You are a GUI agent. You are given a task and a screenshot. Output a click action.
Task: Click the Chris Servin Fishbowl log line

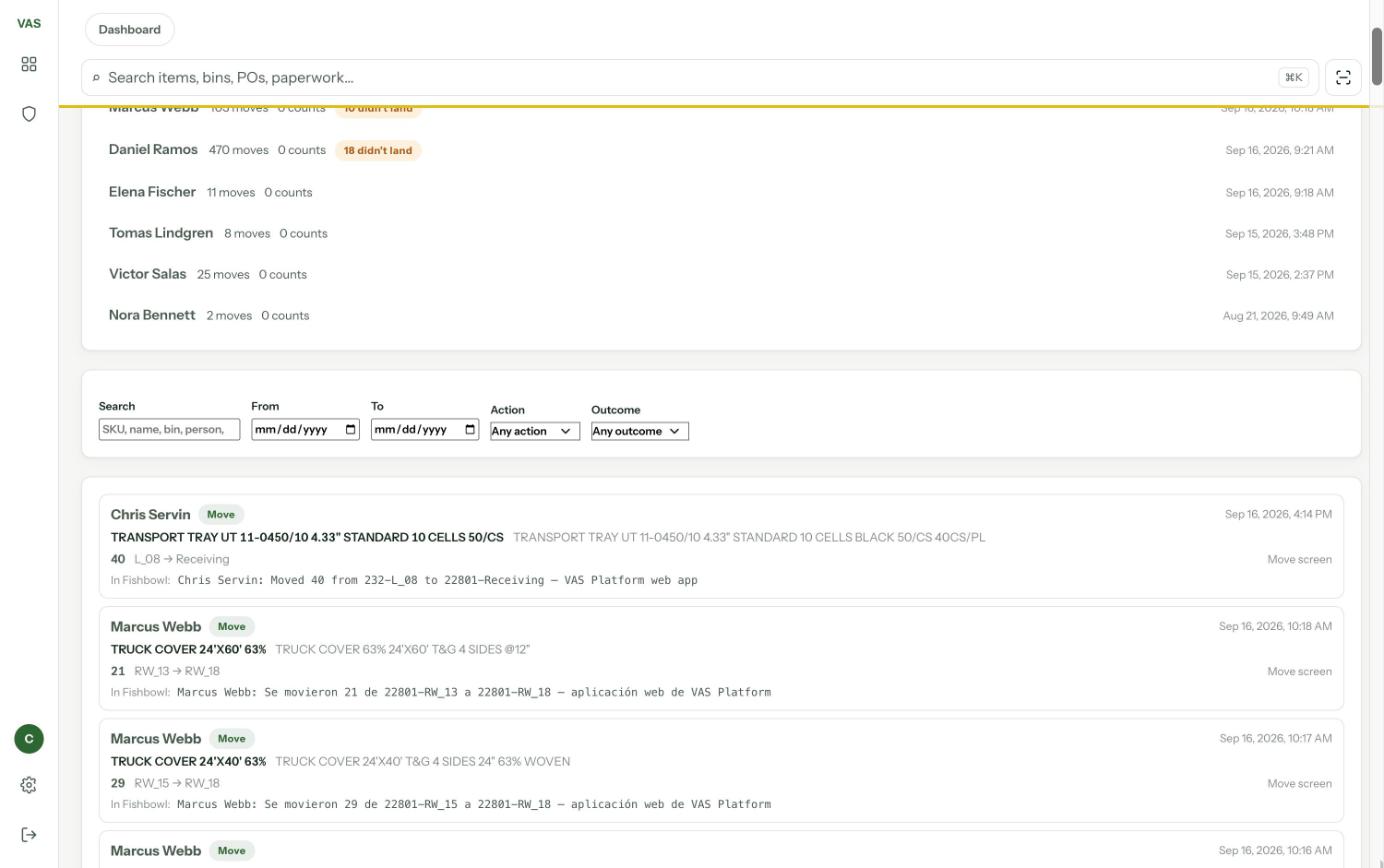point(437,580)
